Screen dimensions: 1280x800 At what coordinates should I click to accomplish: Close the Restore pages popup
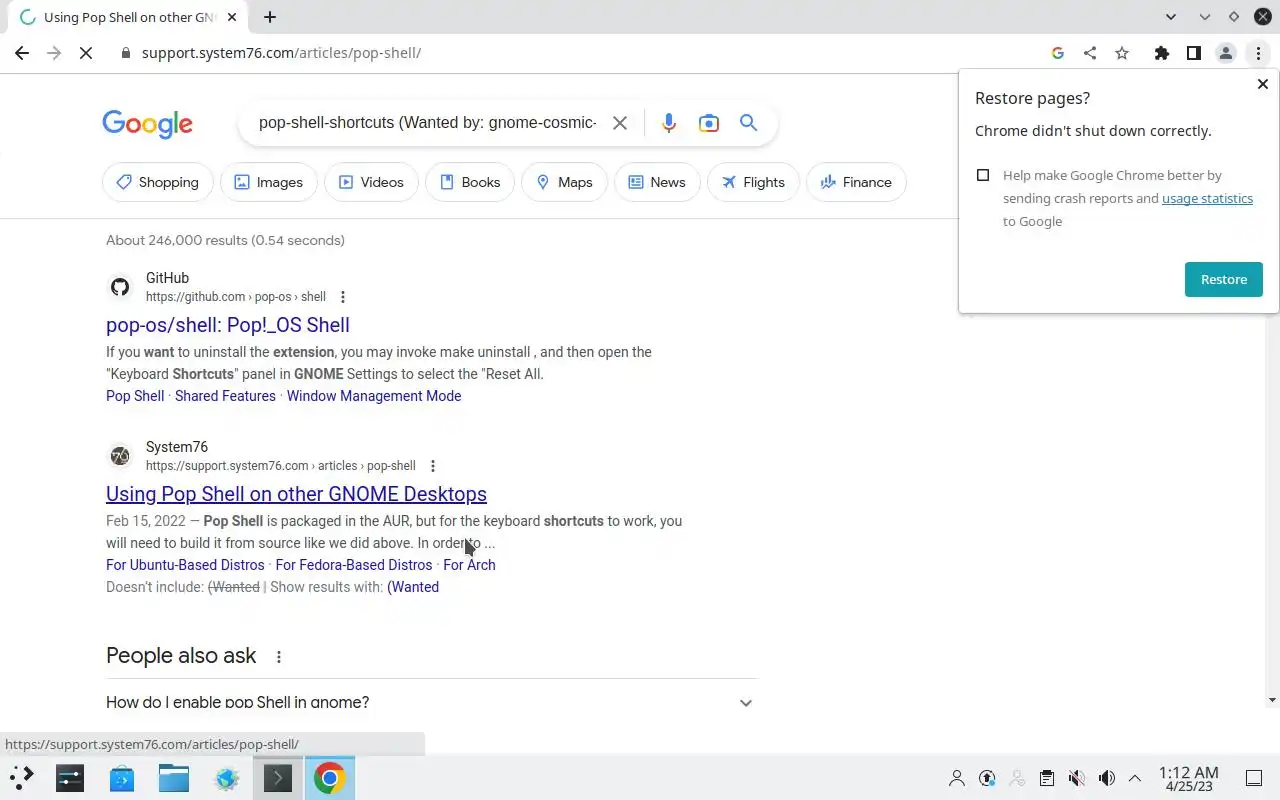pyautogui.click(x=1262, y=85)
